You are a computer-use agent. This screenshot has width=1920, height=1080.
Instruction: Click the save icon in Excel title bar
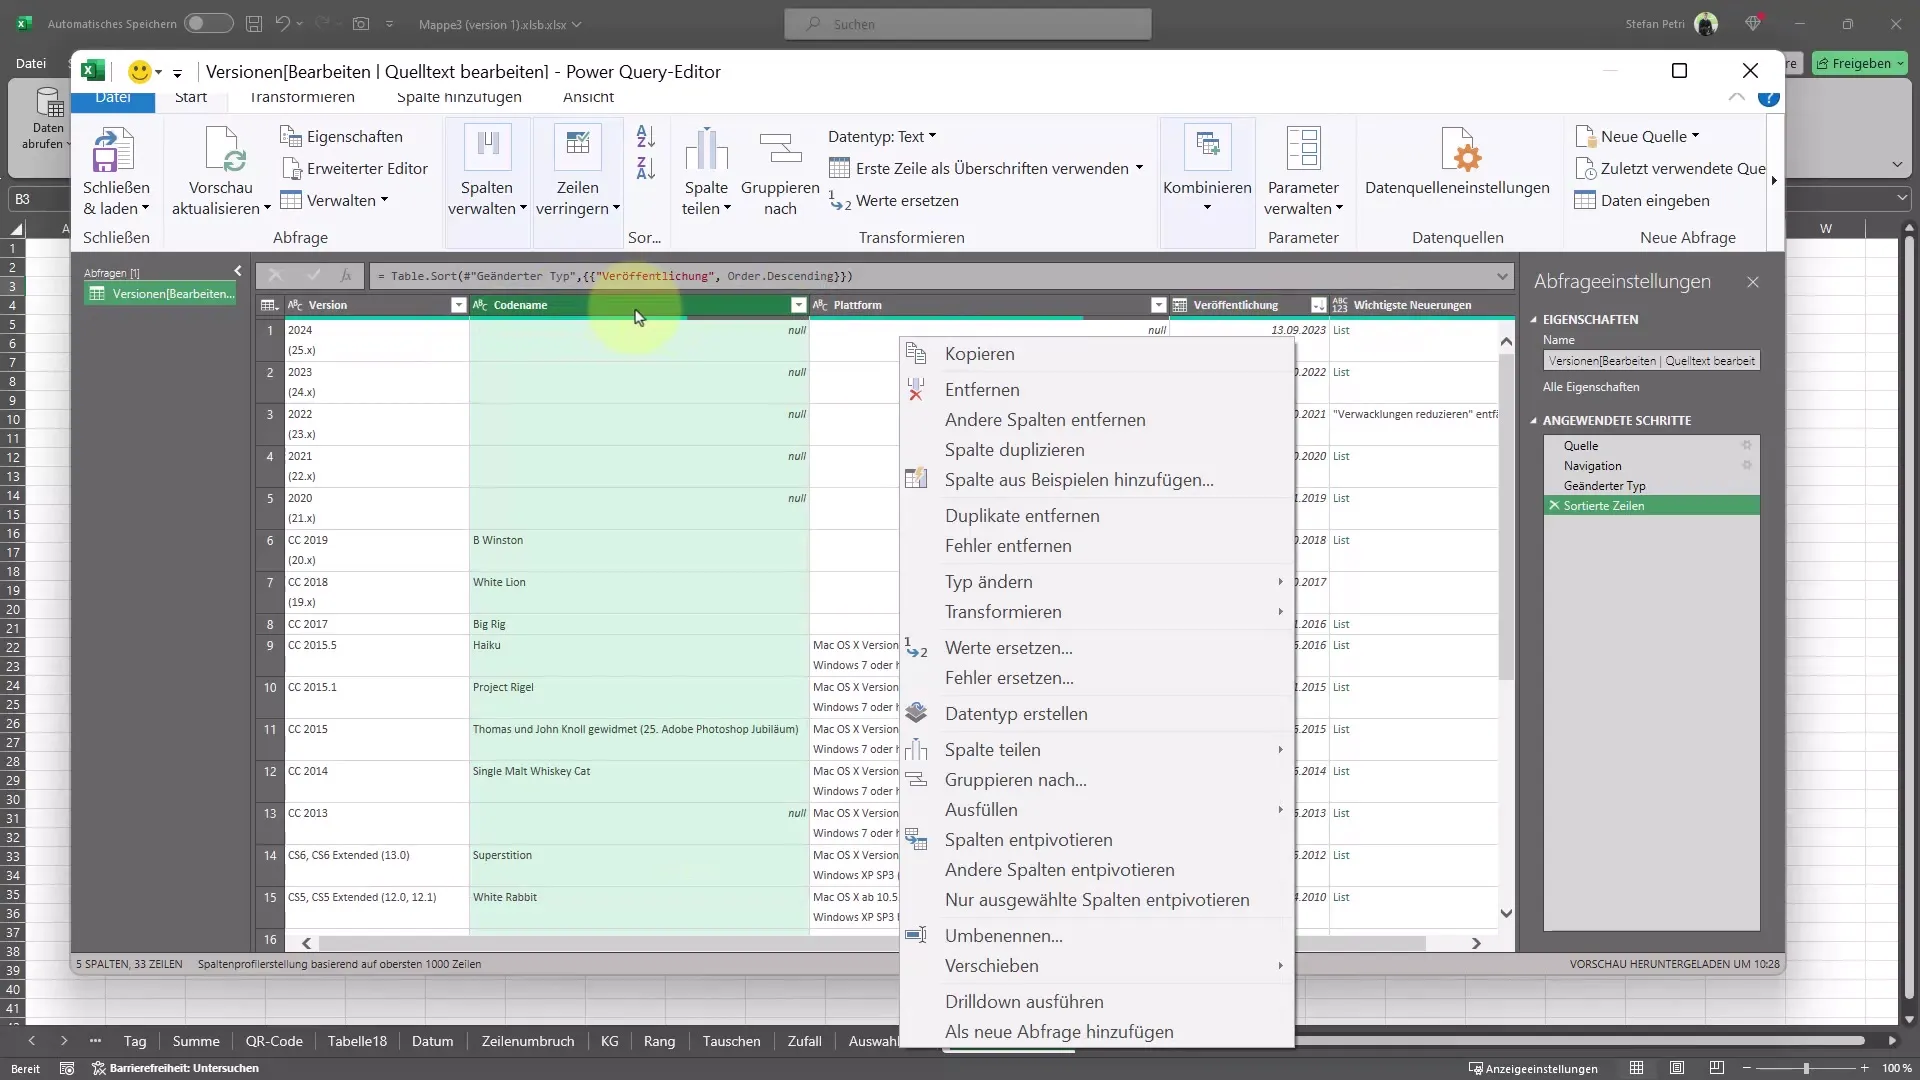pyautogui.click(x=254, y=23)
